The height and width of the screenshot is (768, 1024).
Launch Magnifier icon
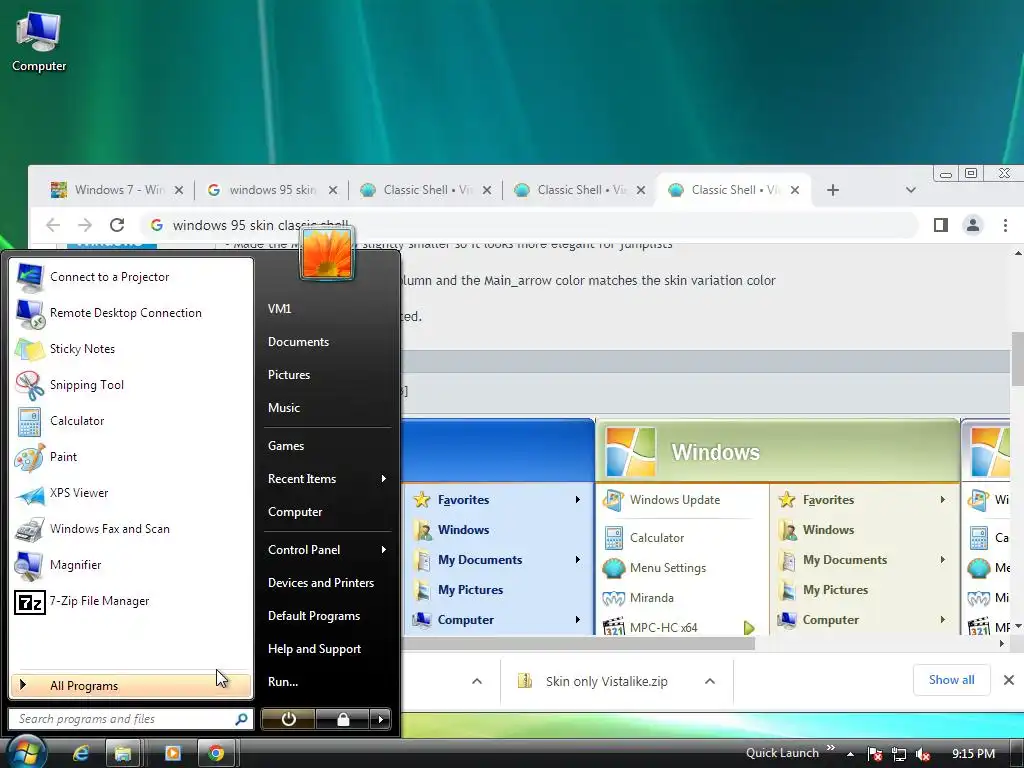pyautogui.click(x=29, y=566)
